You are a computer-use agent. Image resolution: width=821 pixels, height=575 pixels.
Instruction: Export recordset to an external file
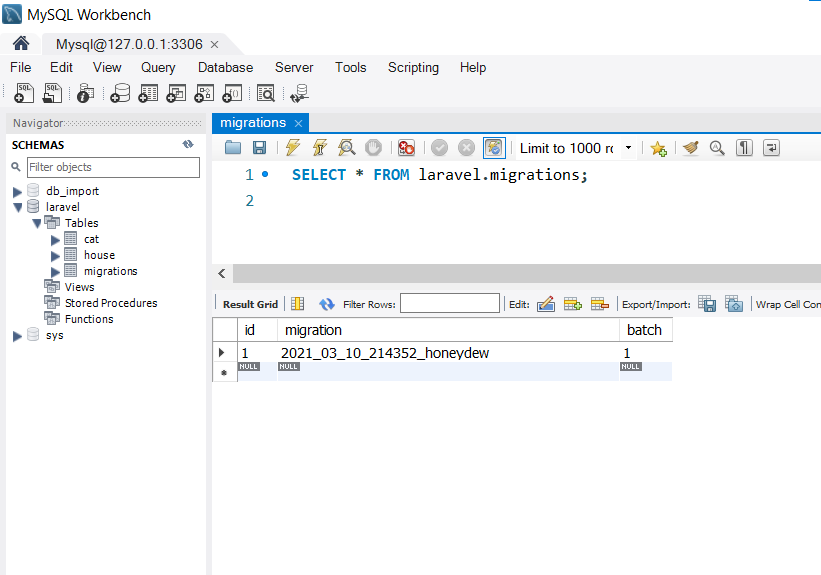(707, 304)
